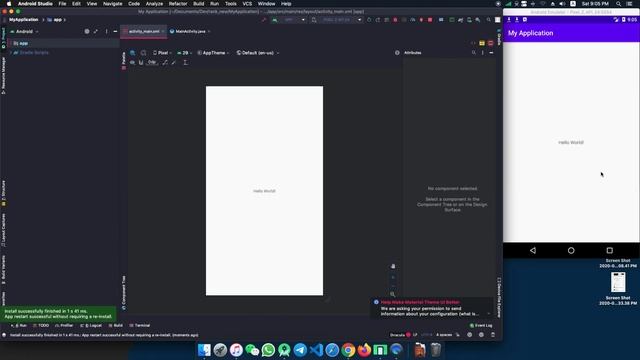640x360 pixels.
Task: Open the Logcat tool window tab
Action: pos(91,326)
